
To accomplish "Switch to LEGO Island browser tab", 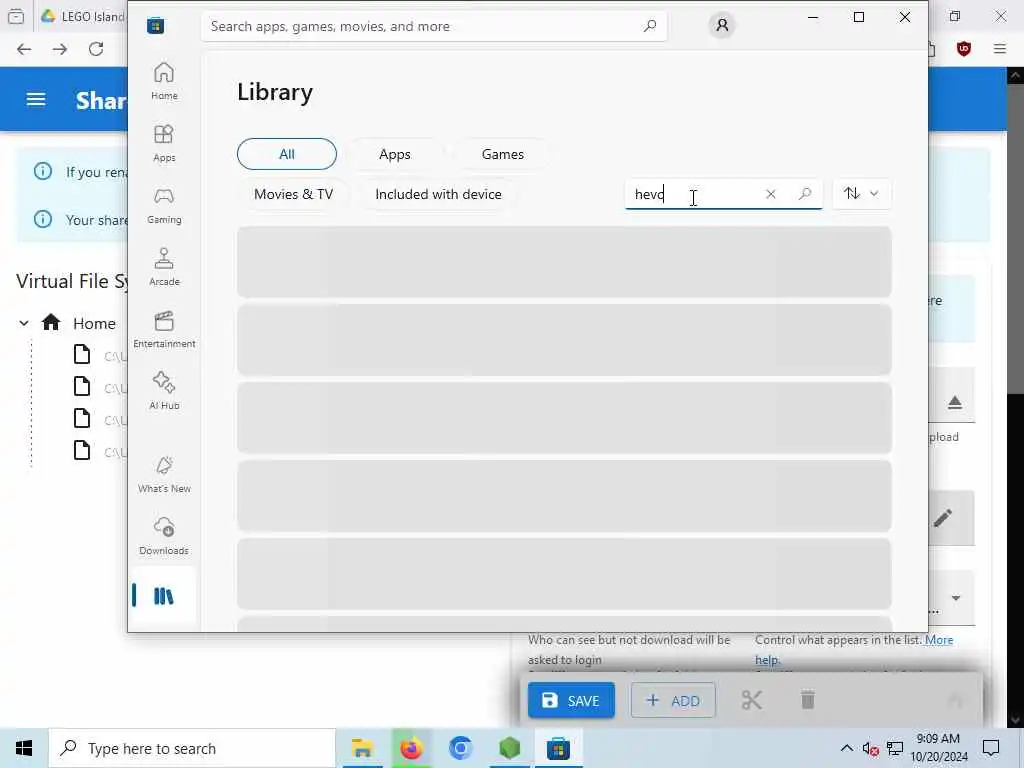I will click(x=81, y=16).
